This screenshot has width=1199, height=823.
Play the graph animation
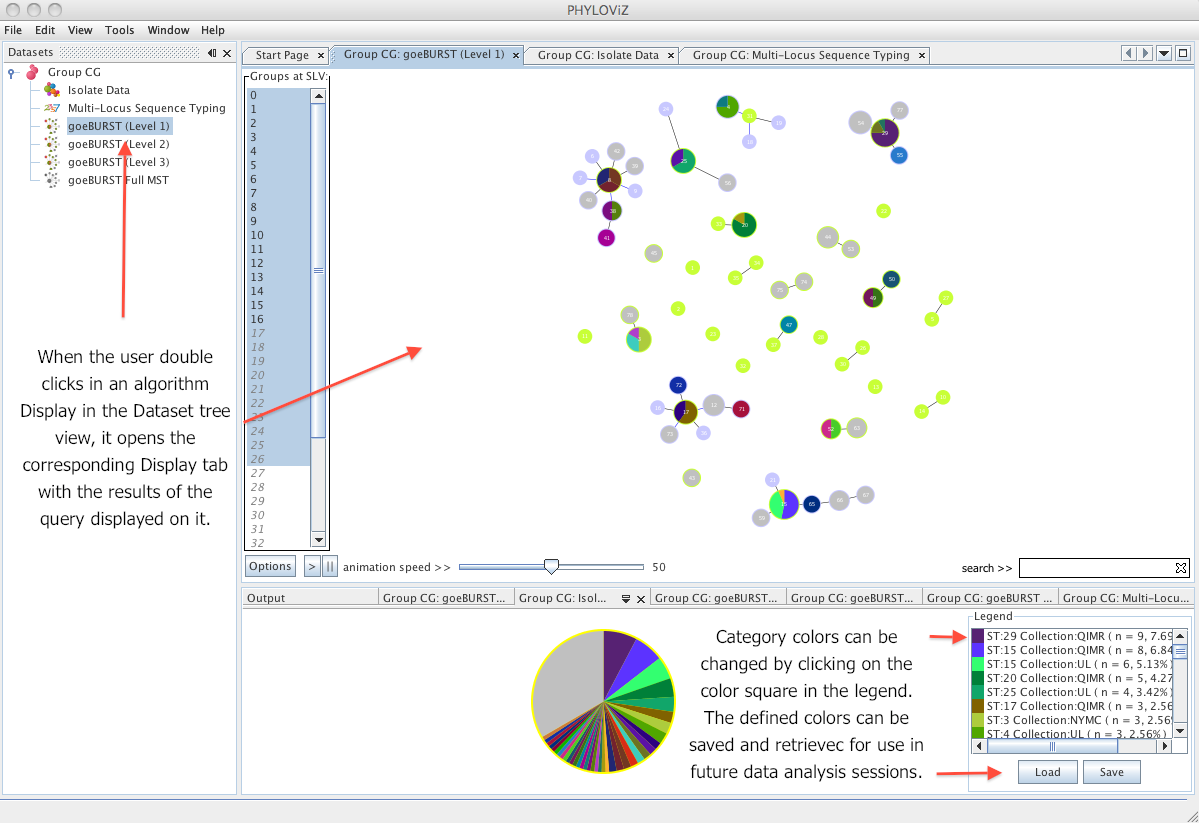[311, 567]
